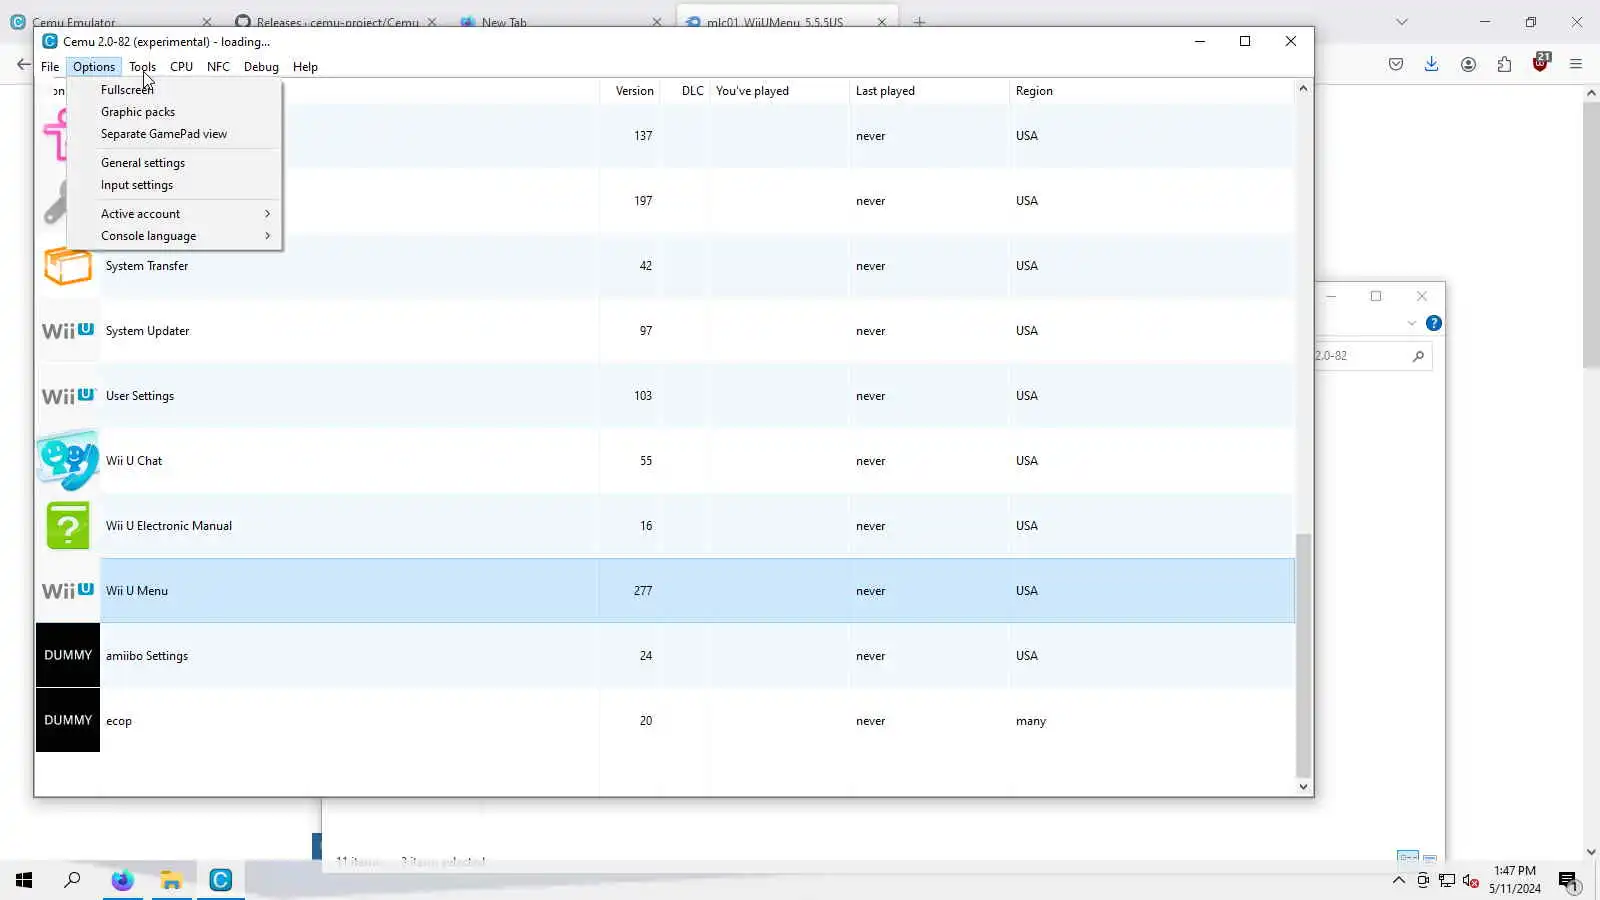Click the game list scrollbar down arrow
1600x900 pixels.
point(1303,787)
